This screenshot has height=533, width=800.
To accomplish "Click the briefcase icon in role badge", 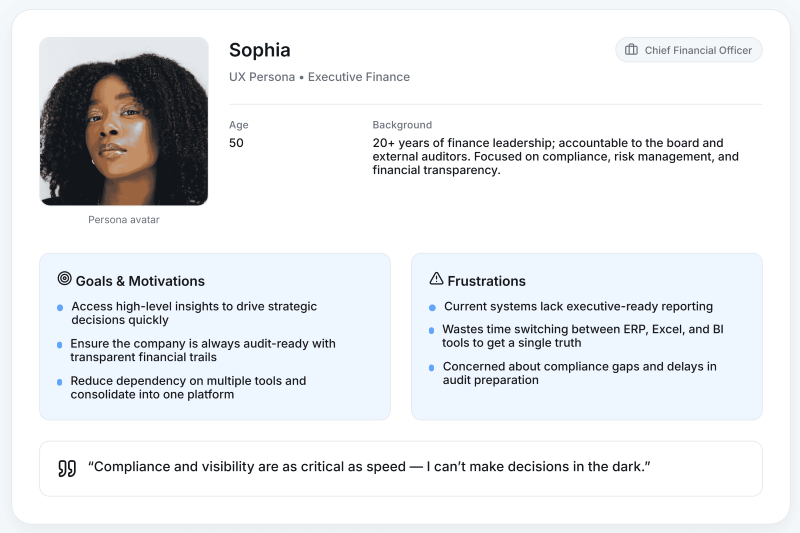I will click(x=631, y=50).
